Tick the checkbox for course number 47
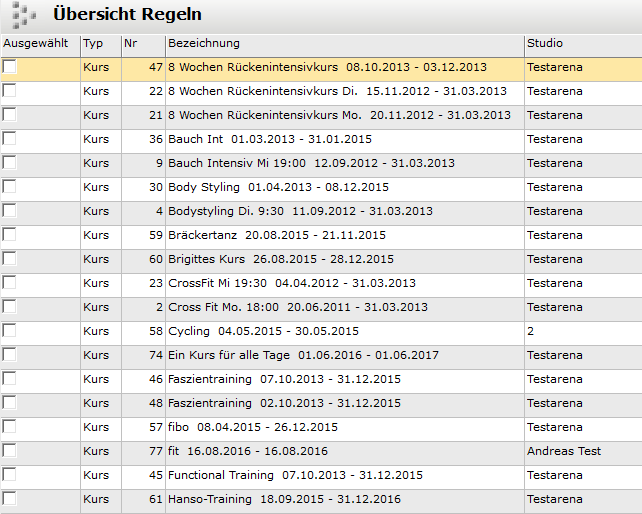Viewport: 642px width, 514px height. coord(9,66)
